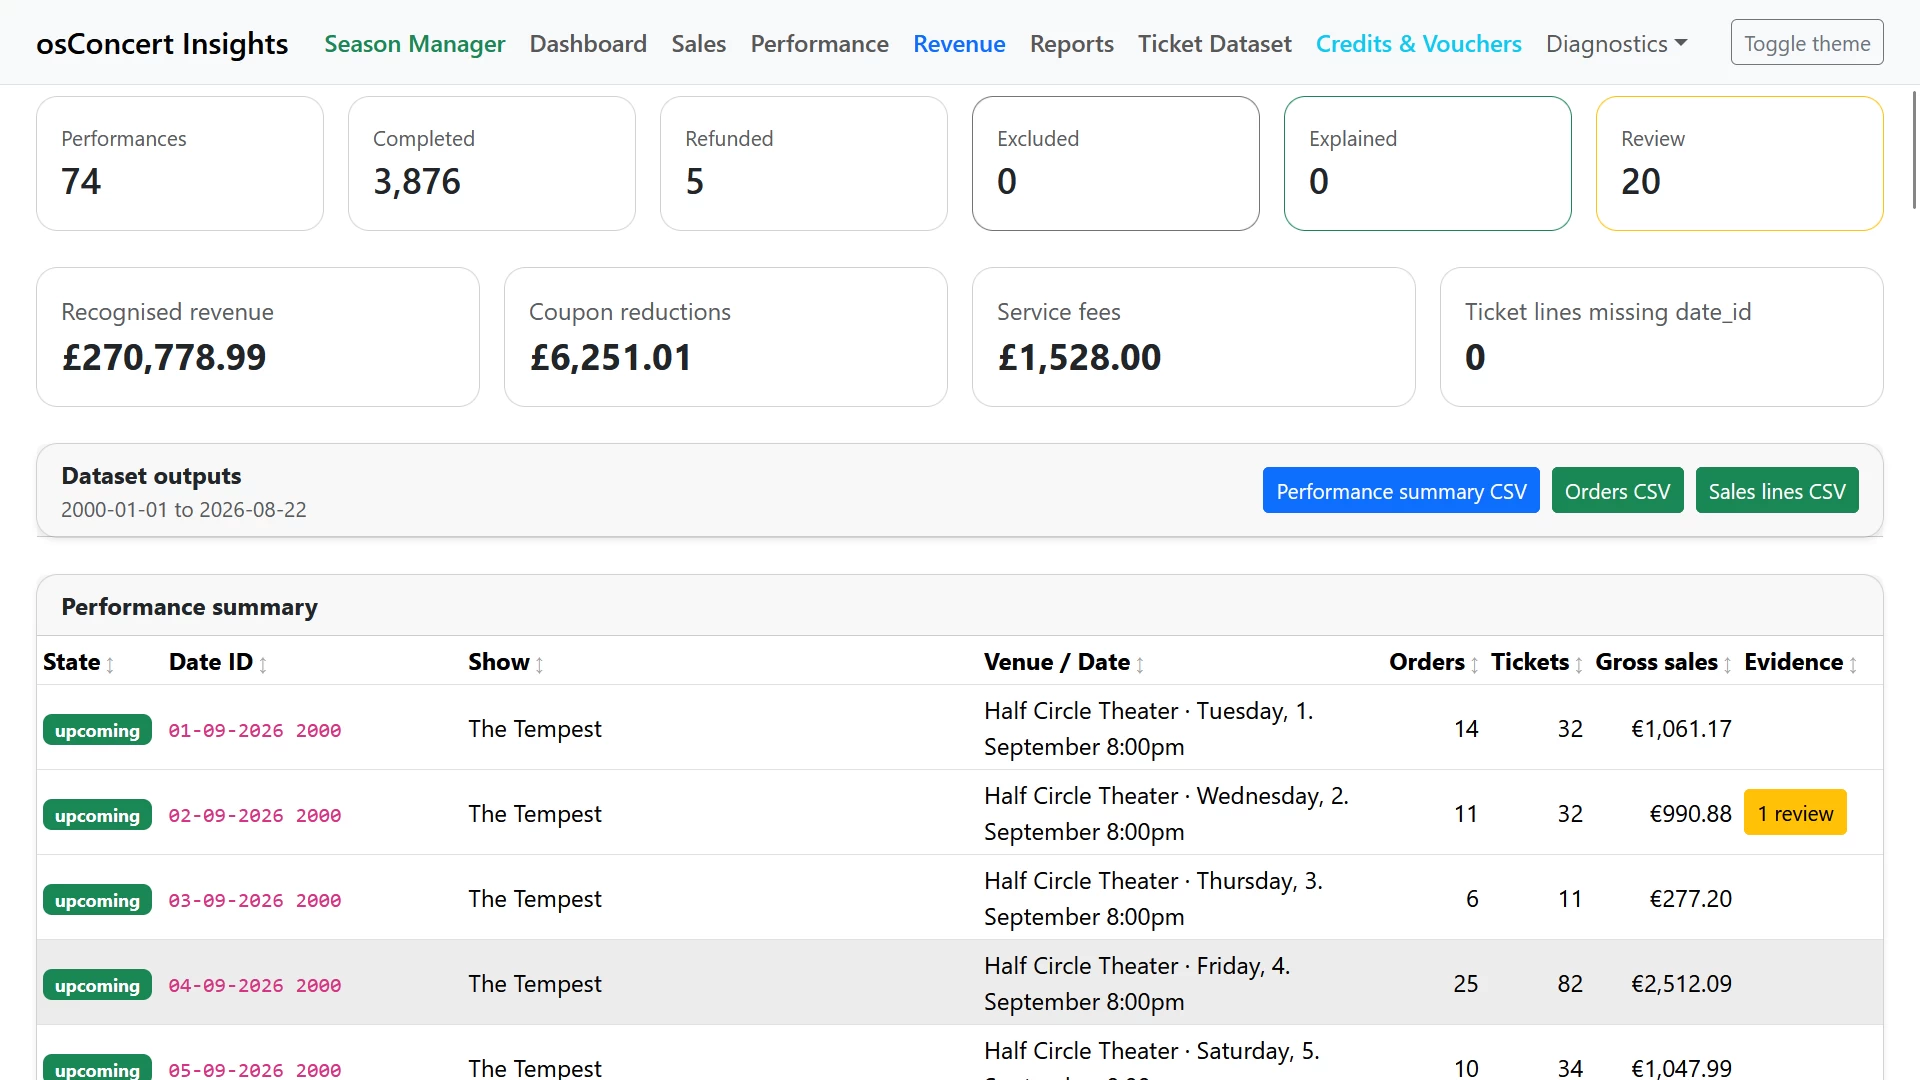Click the Ticket lines missing date_id card
The image size is (1920, 1080).
pyautogui.click(x=1662, y=337)
